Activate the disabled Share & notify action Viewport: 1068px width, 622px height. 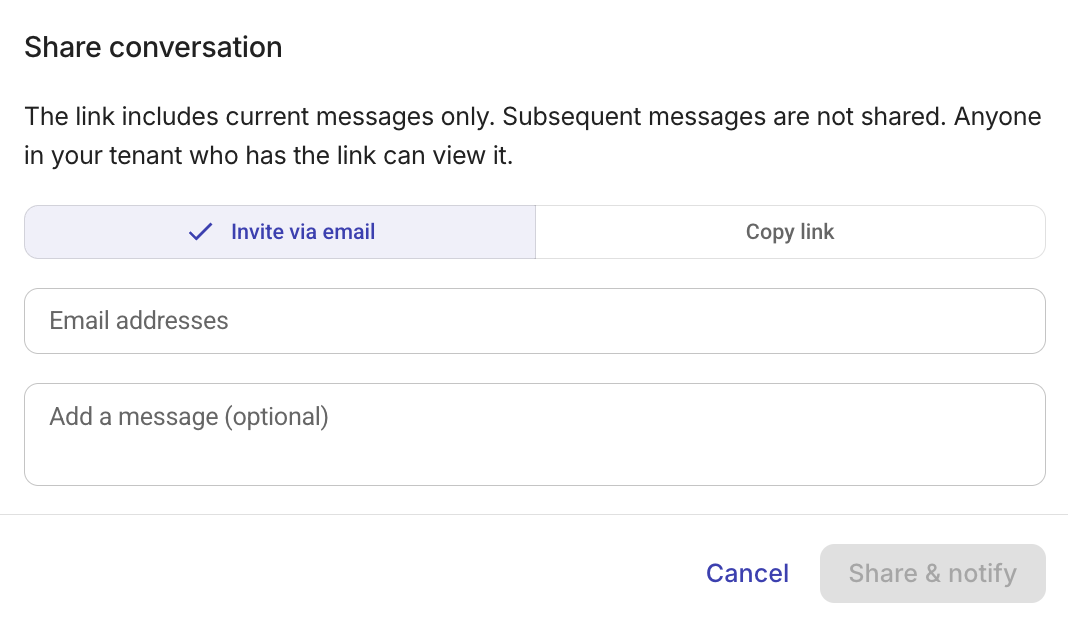(932, 573)
